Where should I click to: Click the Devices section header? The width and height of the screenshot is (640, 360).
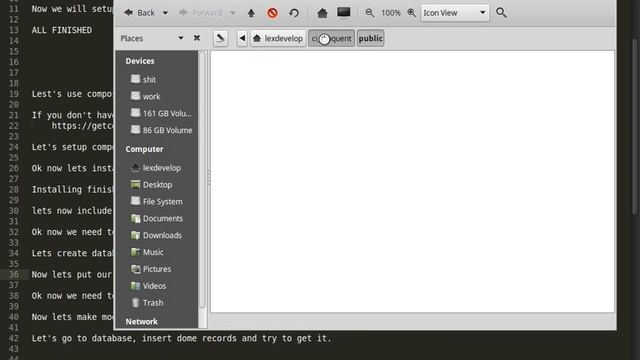point(140,61)
